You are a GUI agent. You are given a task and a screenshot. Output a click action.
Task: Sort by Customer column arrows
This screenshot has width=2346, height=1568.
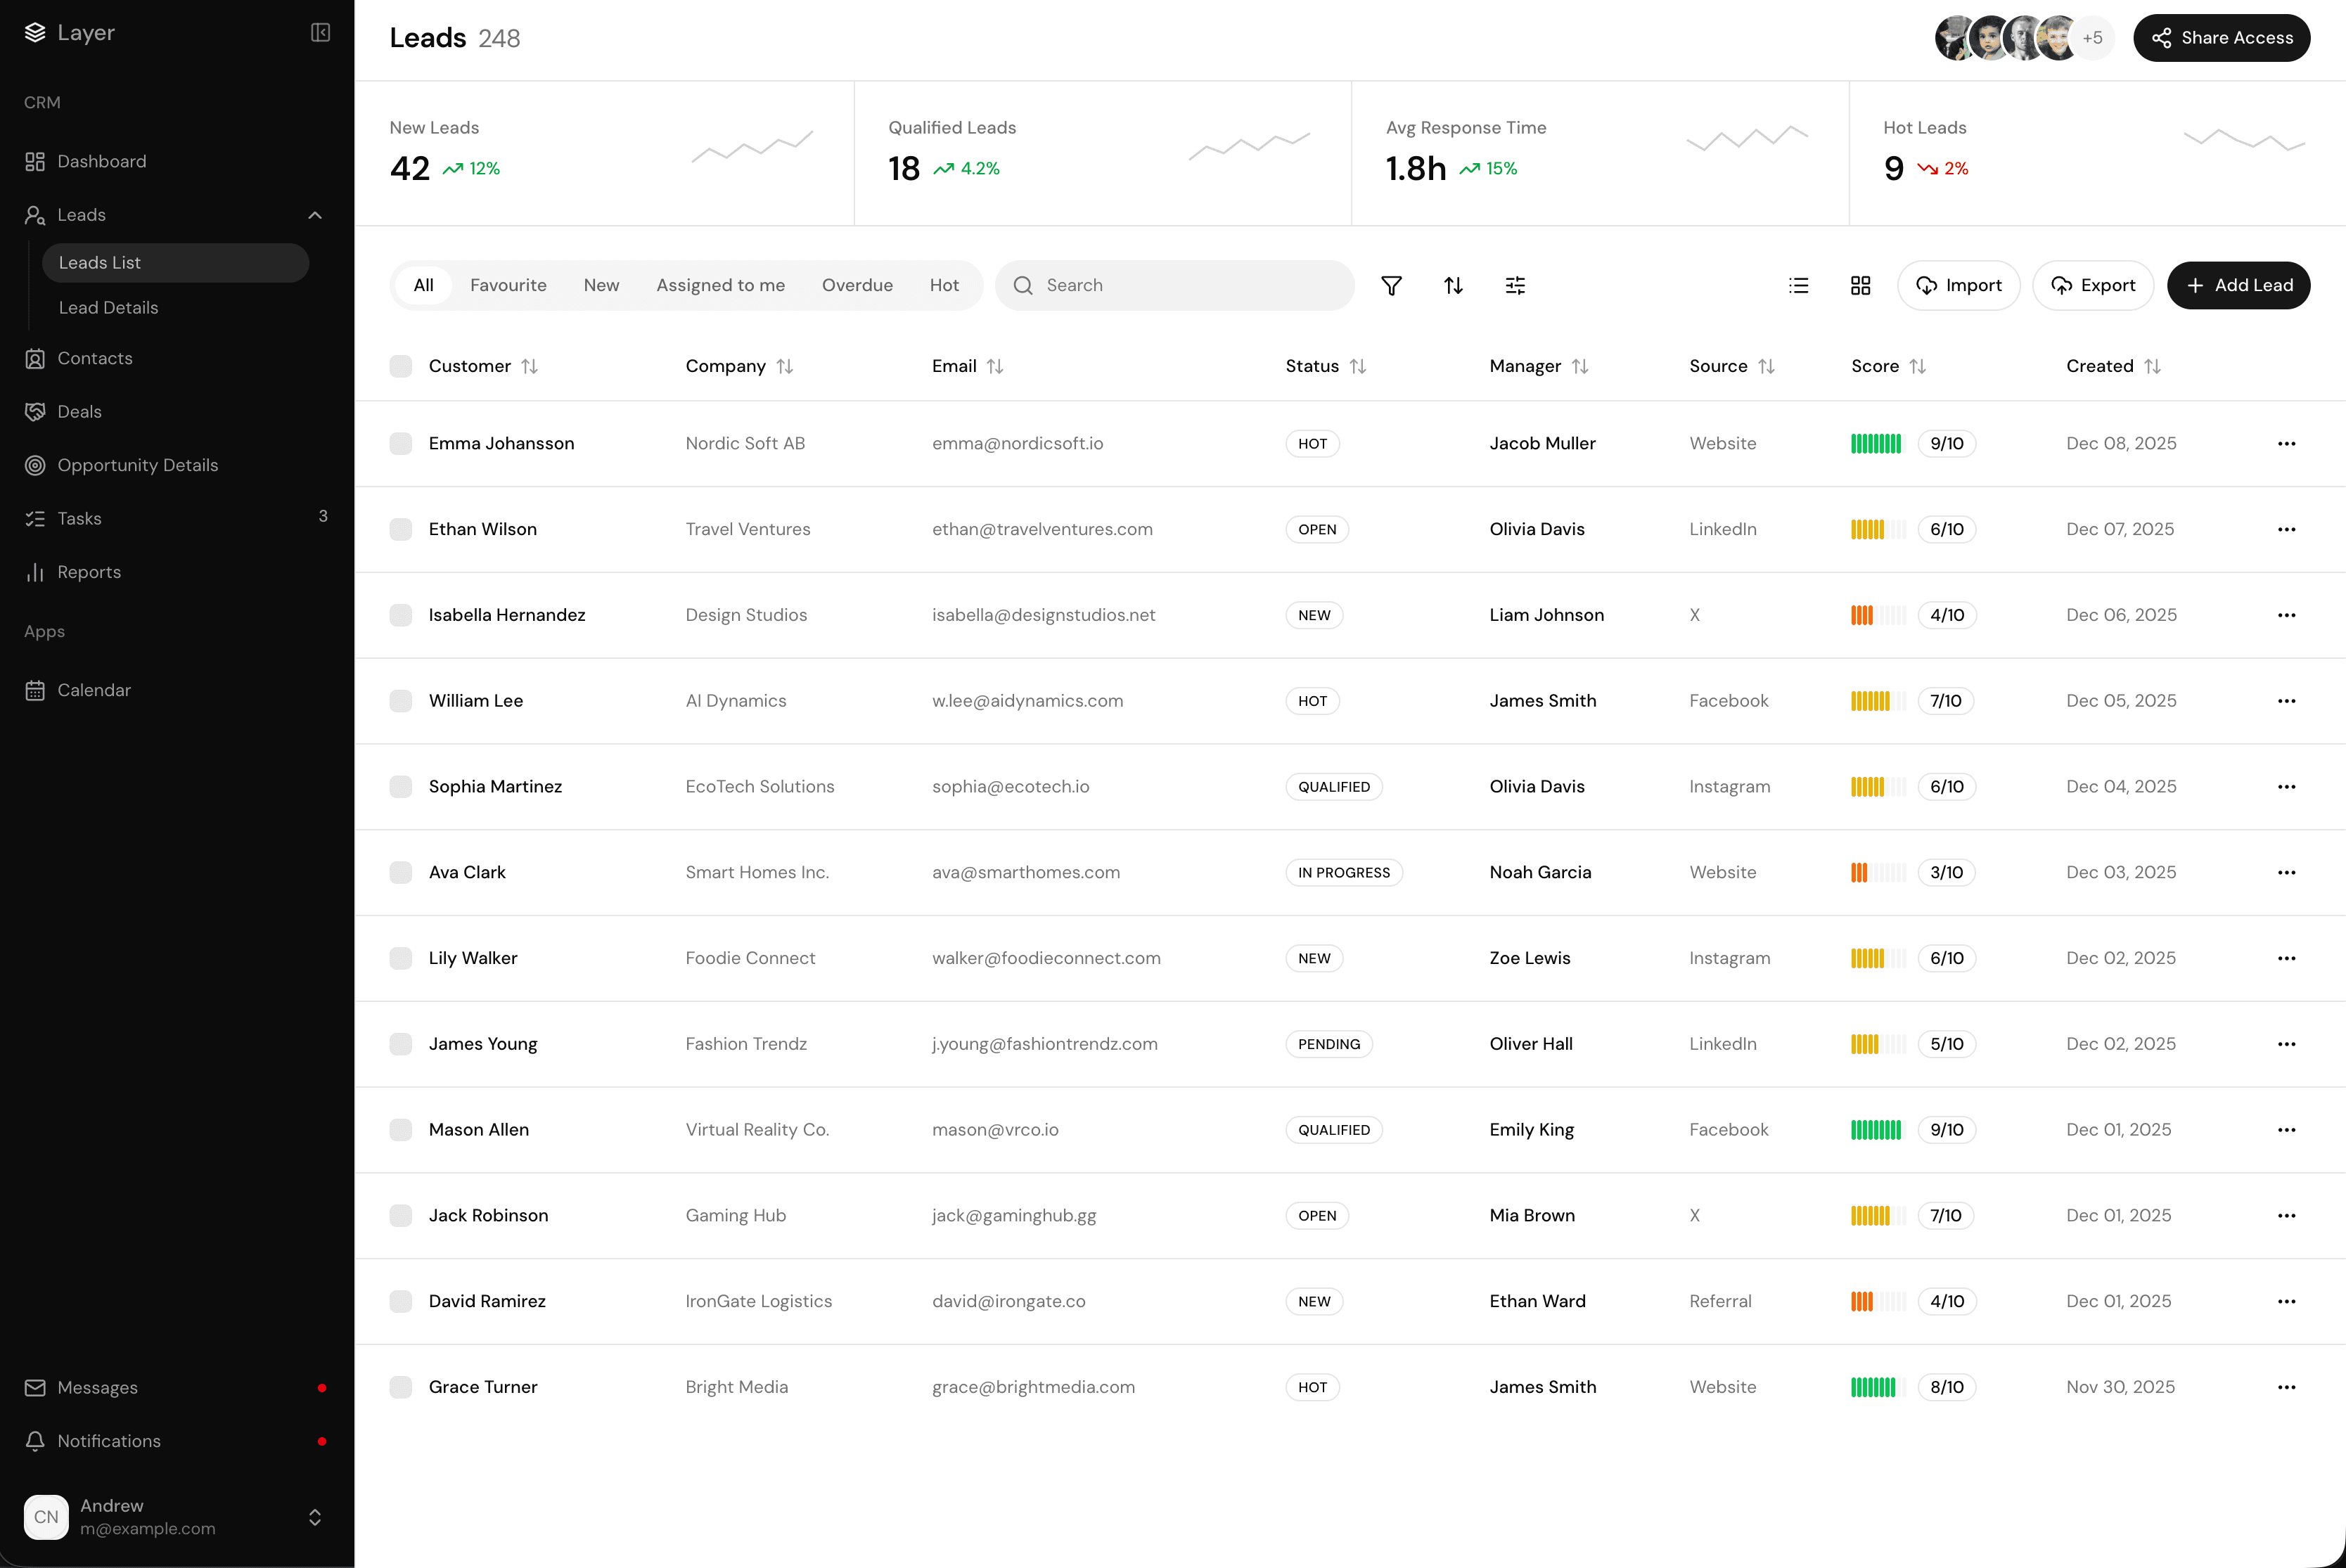click(x=529, y=367)
